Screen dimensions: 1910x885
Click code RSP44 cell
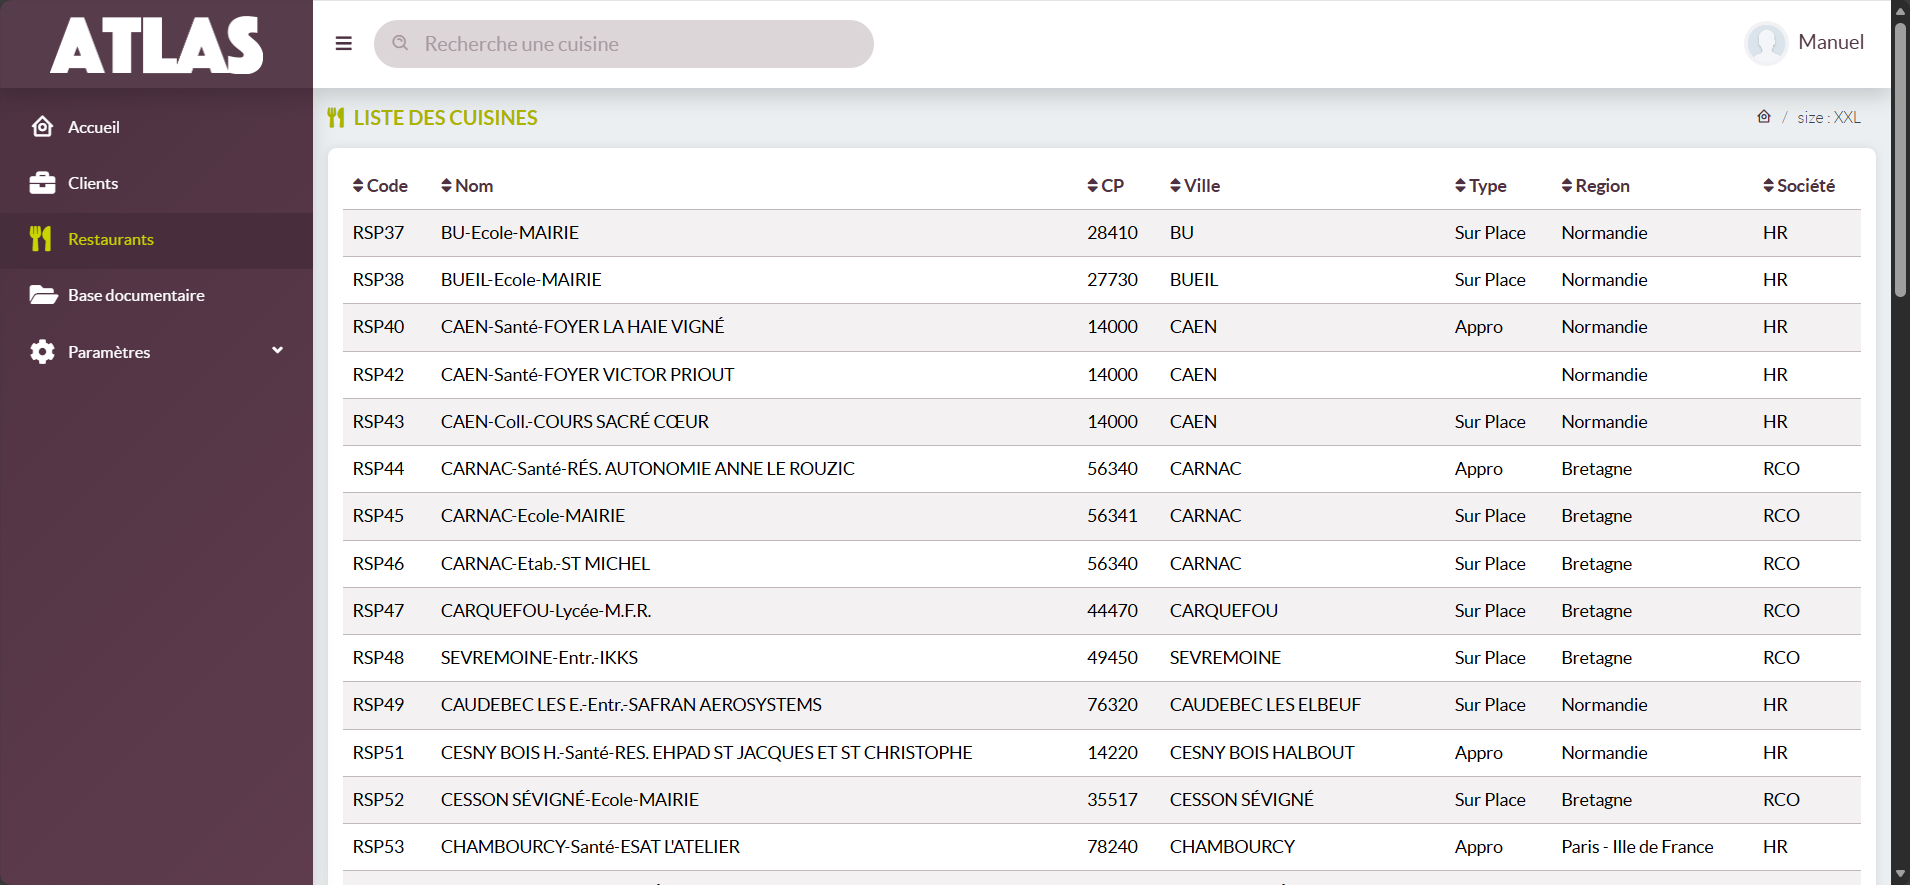[x=379, y=469]
